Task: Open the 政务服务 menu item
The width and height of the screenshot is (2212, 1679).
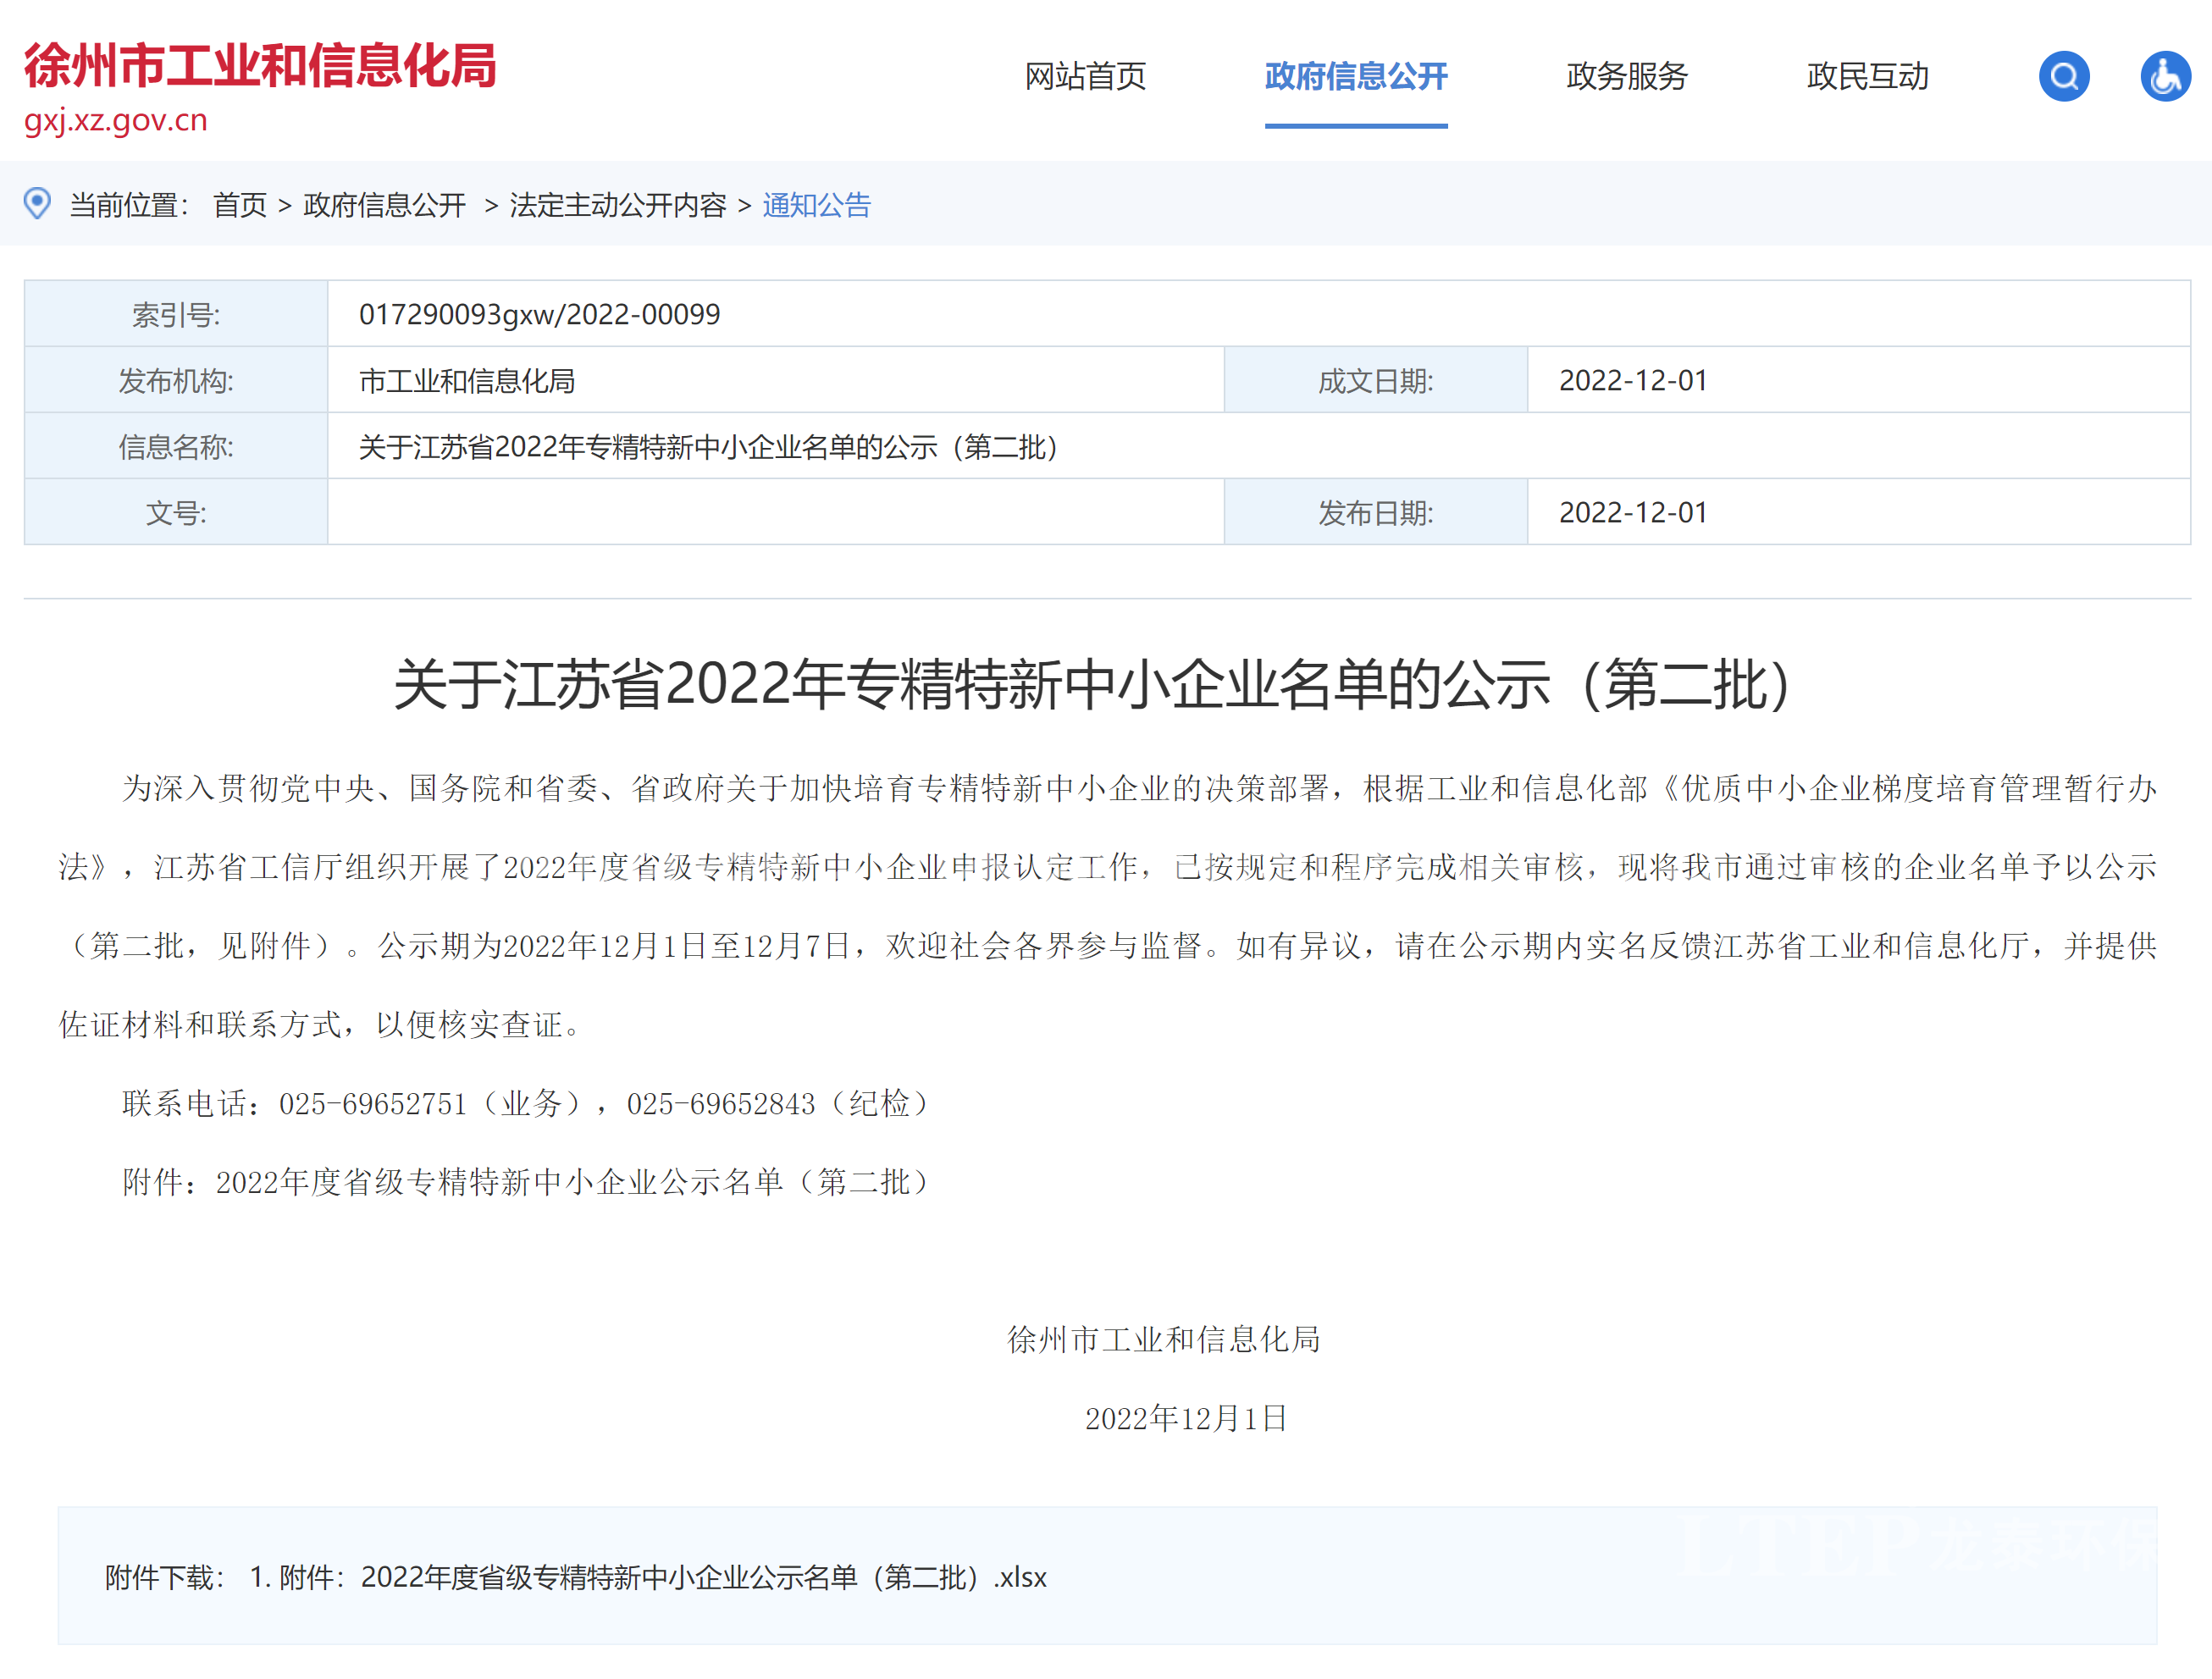Action: click(x=1626, y=76)
